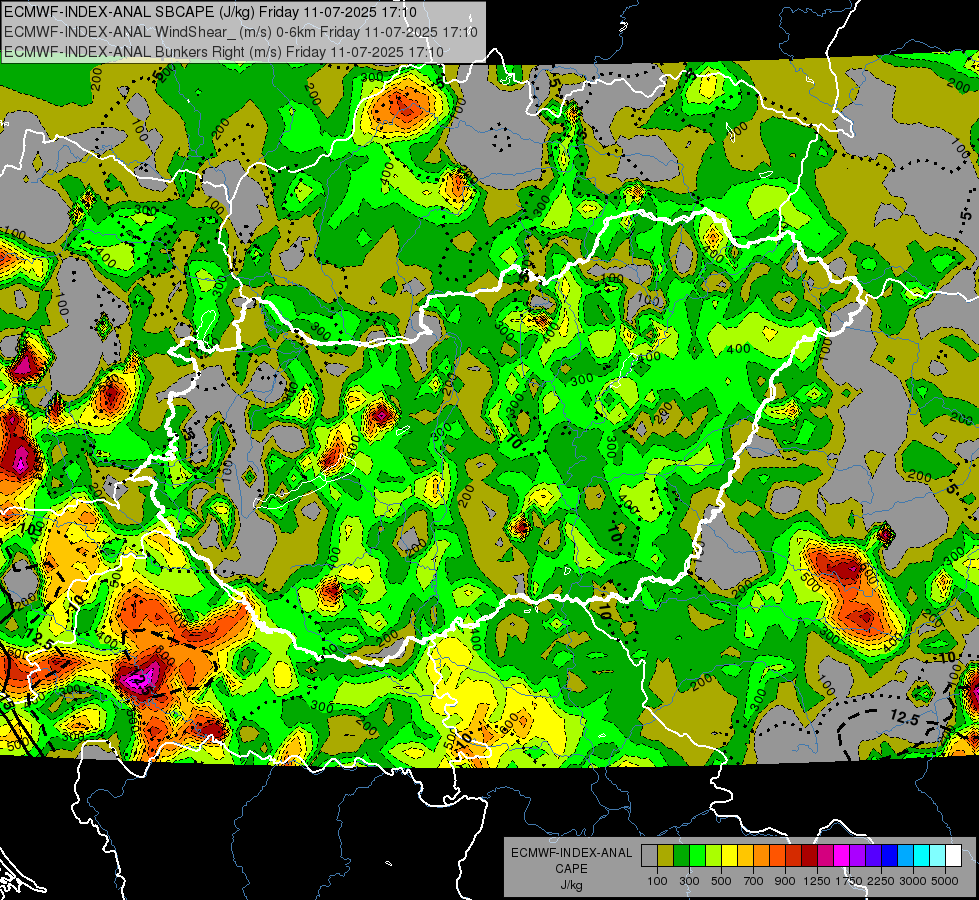Click the legend's ECMWF-INDEX-ANAL label
The image size is (979, 900).
[571, 853]
